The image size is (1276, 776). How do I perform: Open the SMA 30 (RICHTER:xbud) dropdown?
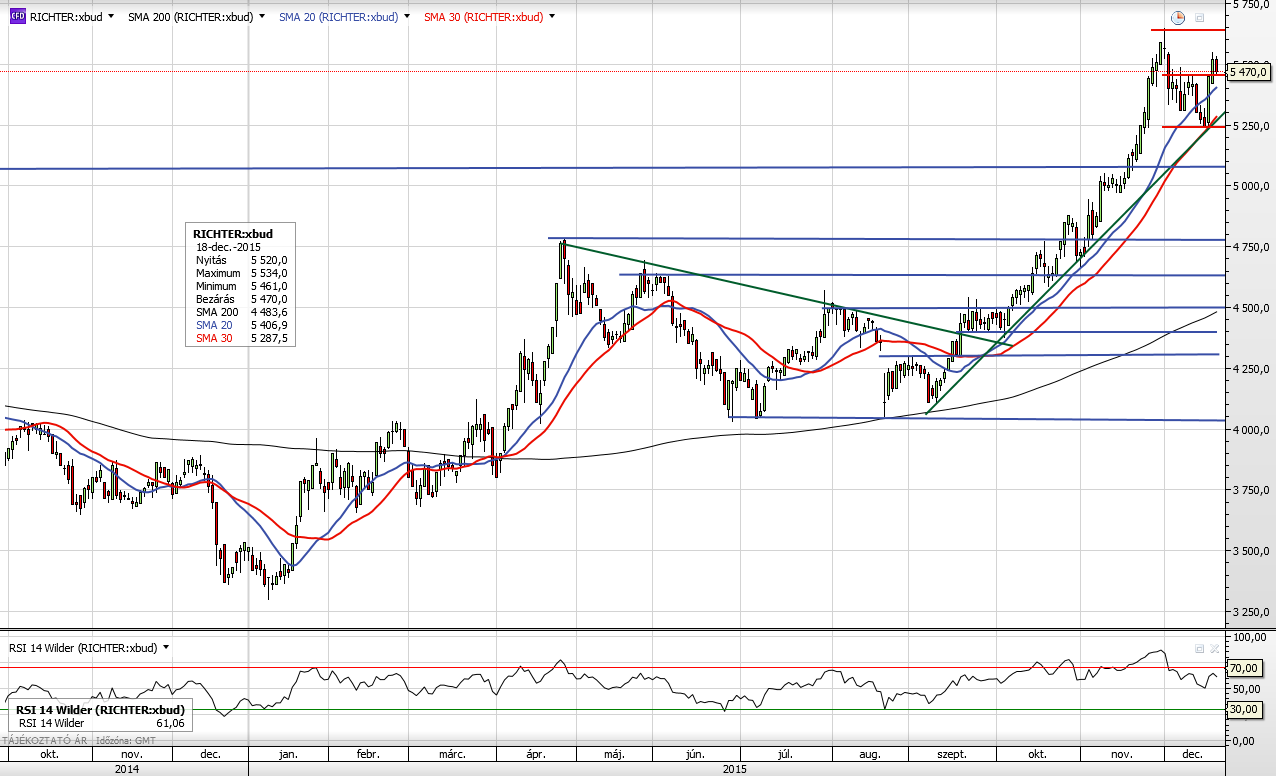[552, 17]
